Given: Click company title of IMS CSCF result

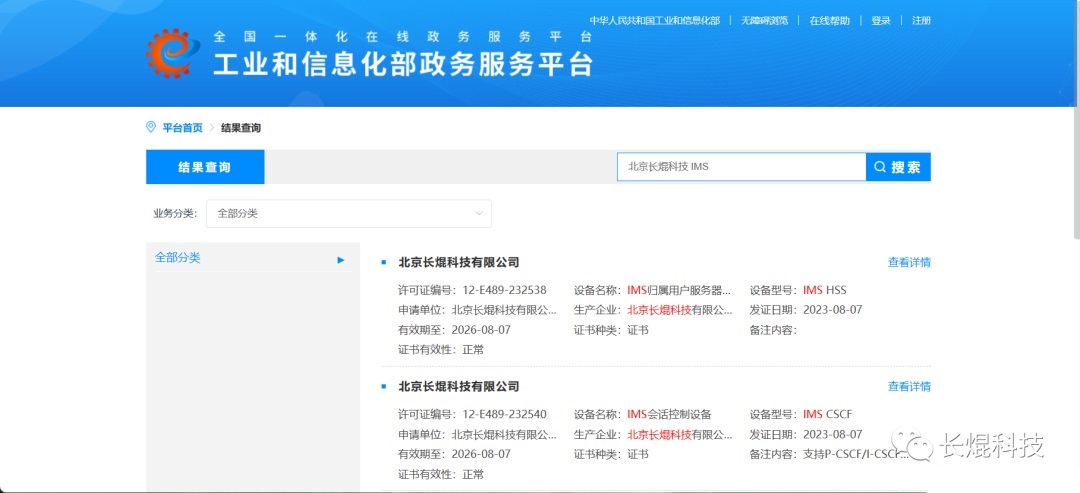Looking at the screenshot, I should point(459,386).
